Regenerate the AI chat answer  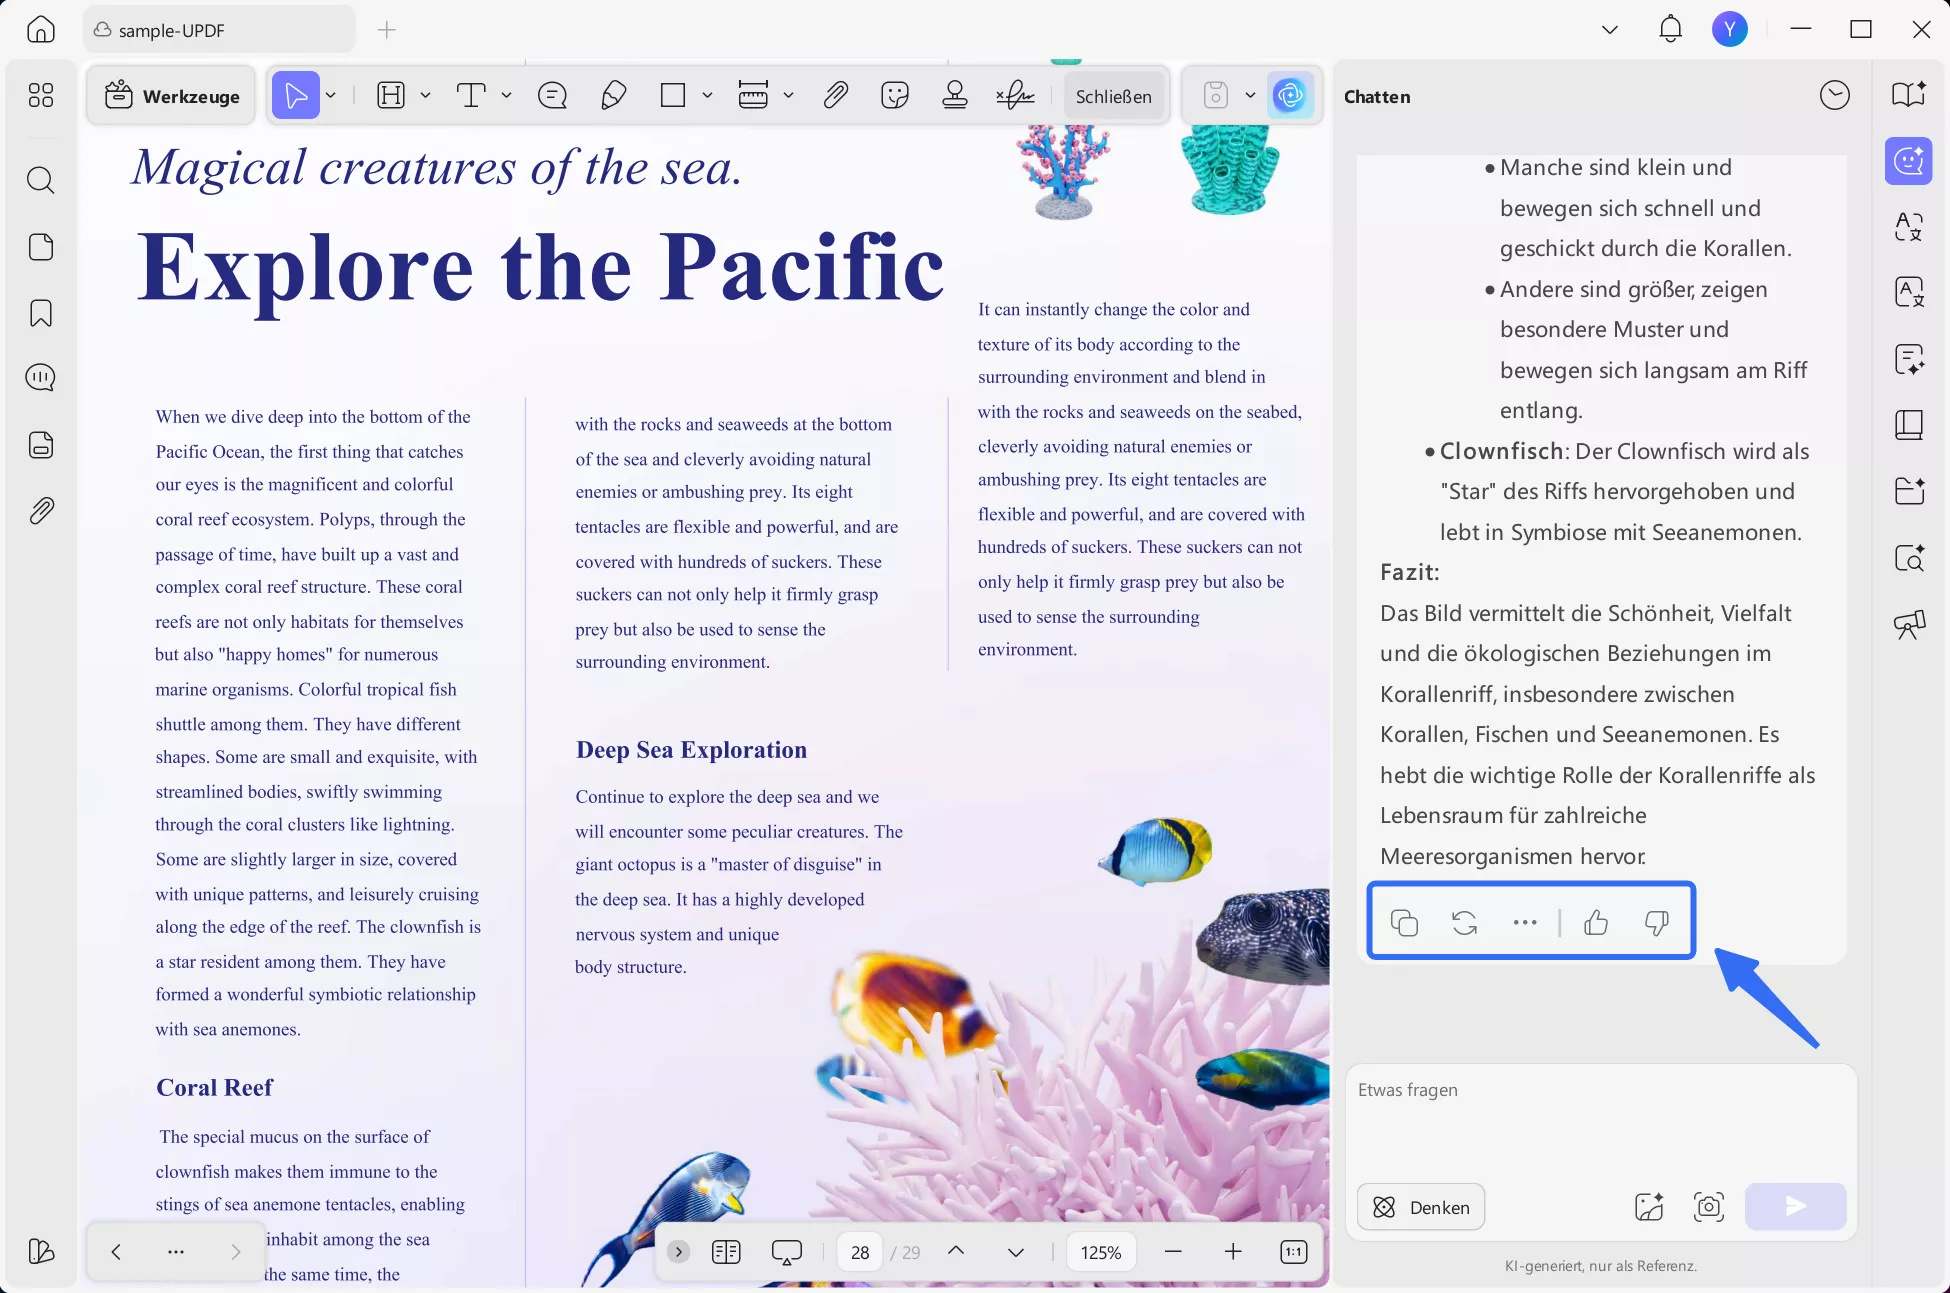click(1464, 922)
